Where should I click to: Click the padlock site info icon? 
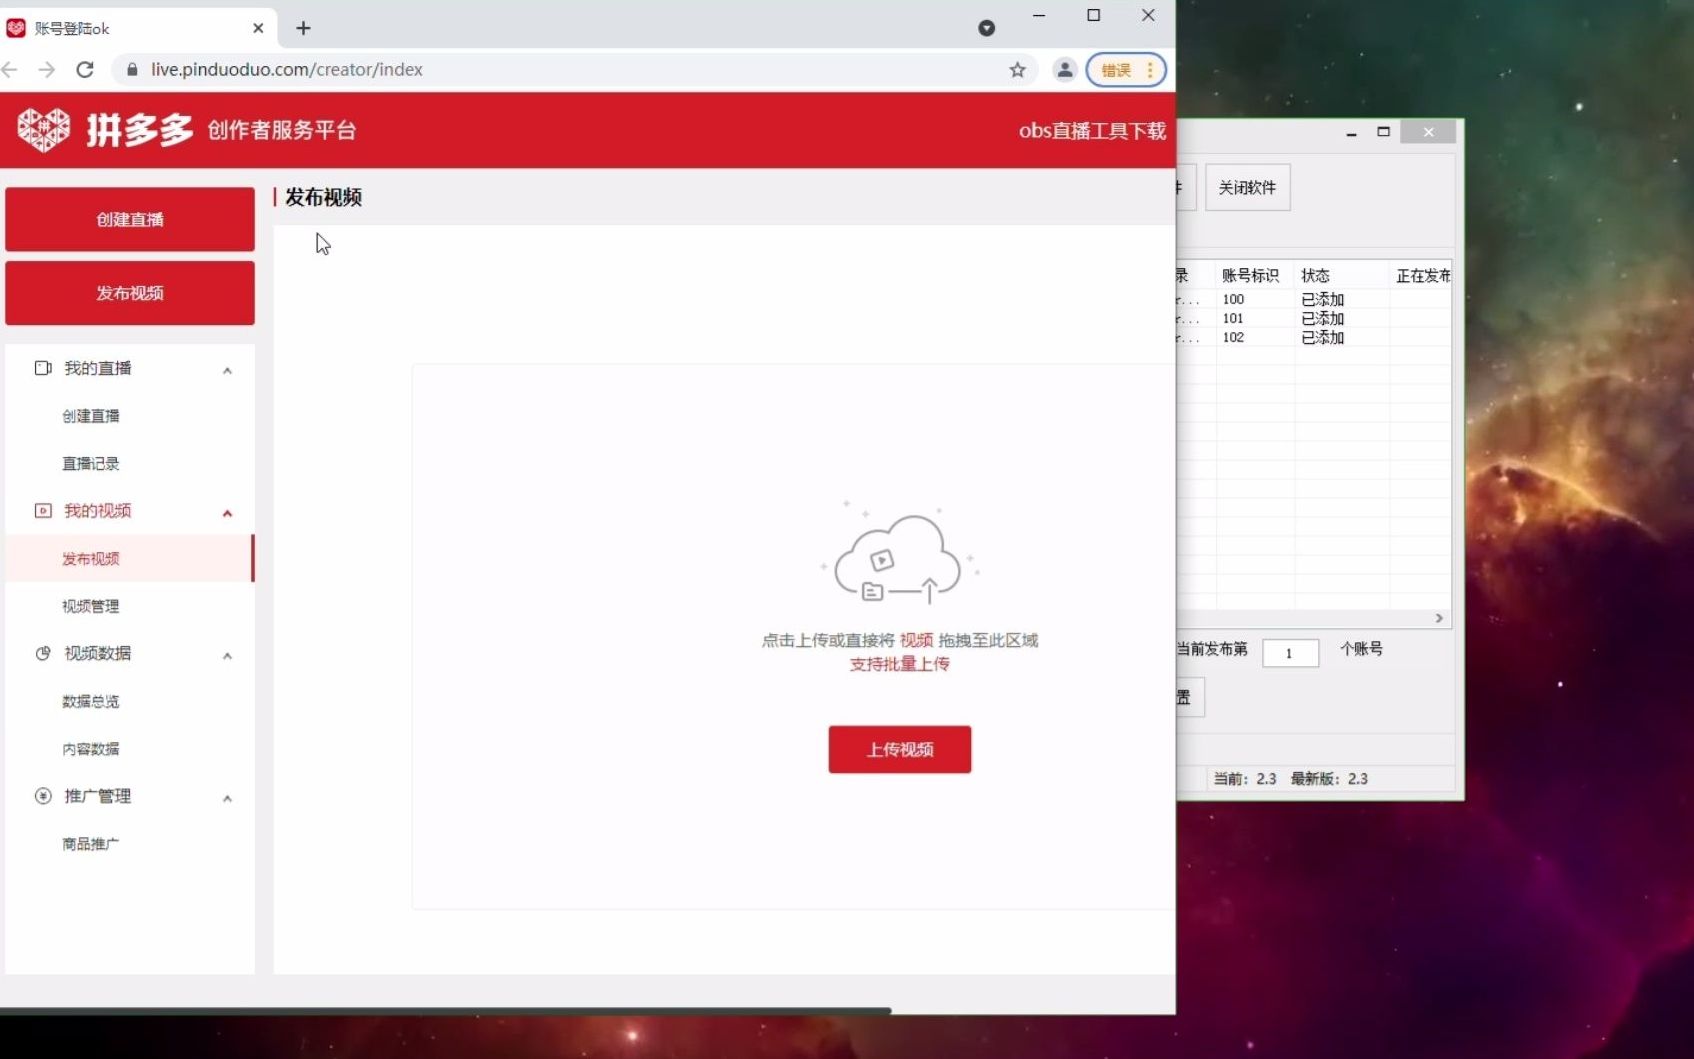(x=132, y=69)
